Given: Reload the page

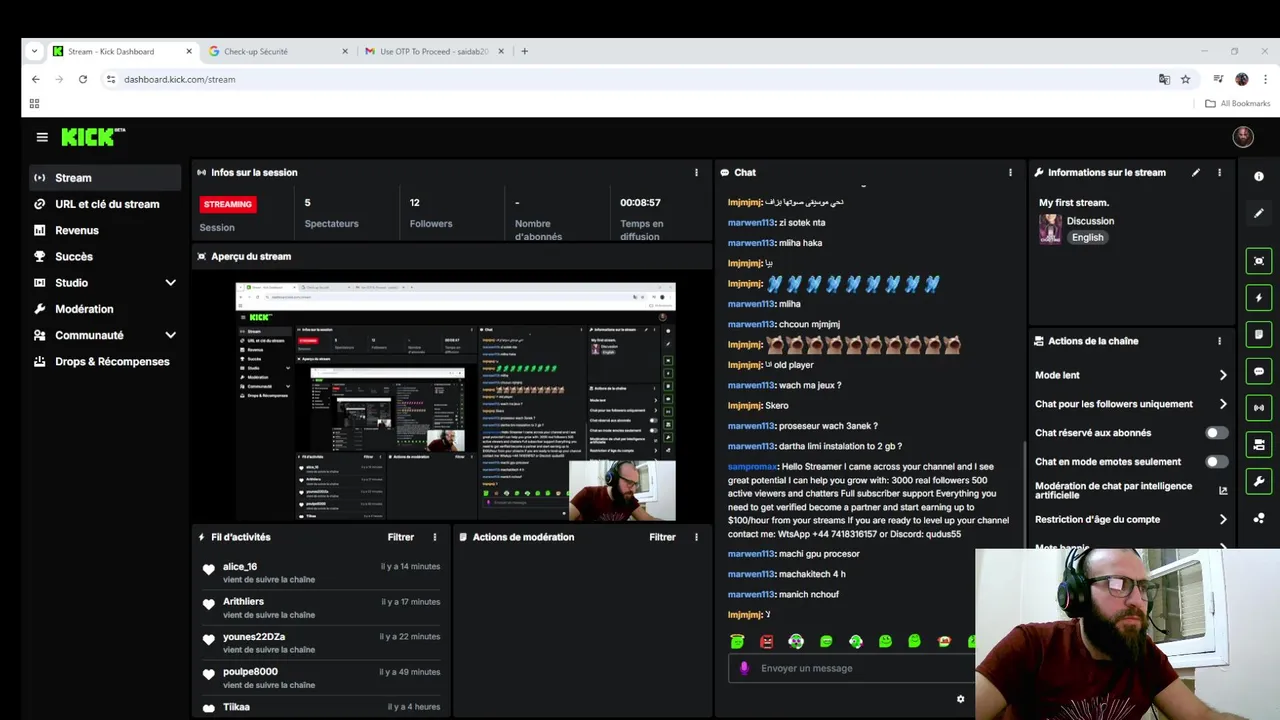Looking at the screenshot, I should click(x=83, y=79).
